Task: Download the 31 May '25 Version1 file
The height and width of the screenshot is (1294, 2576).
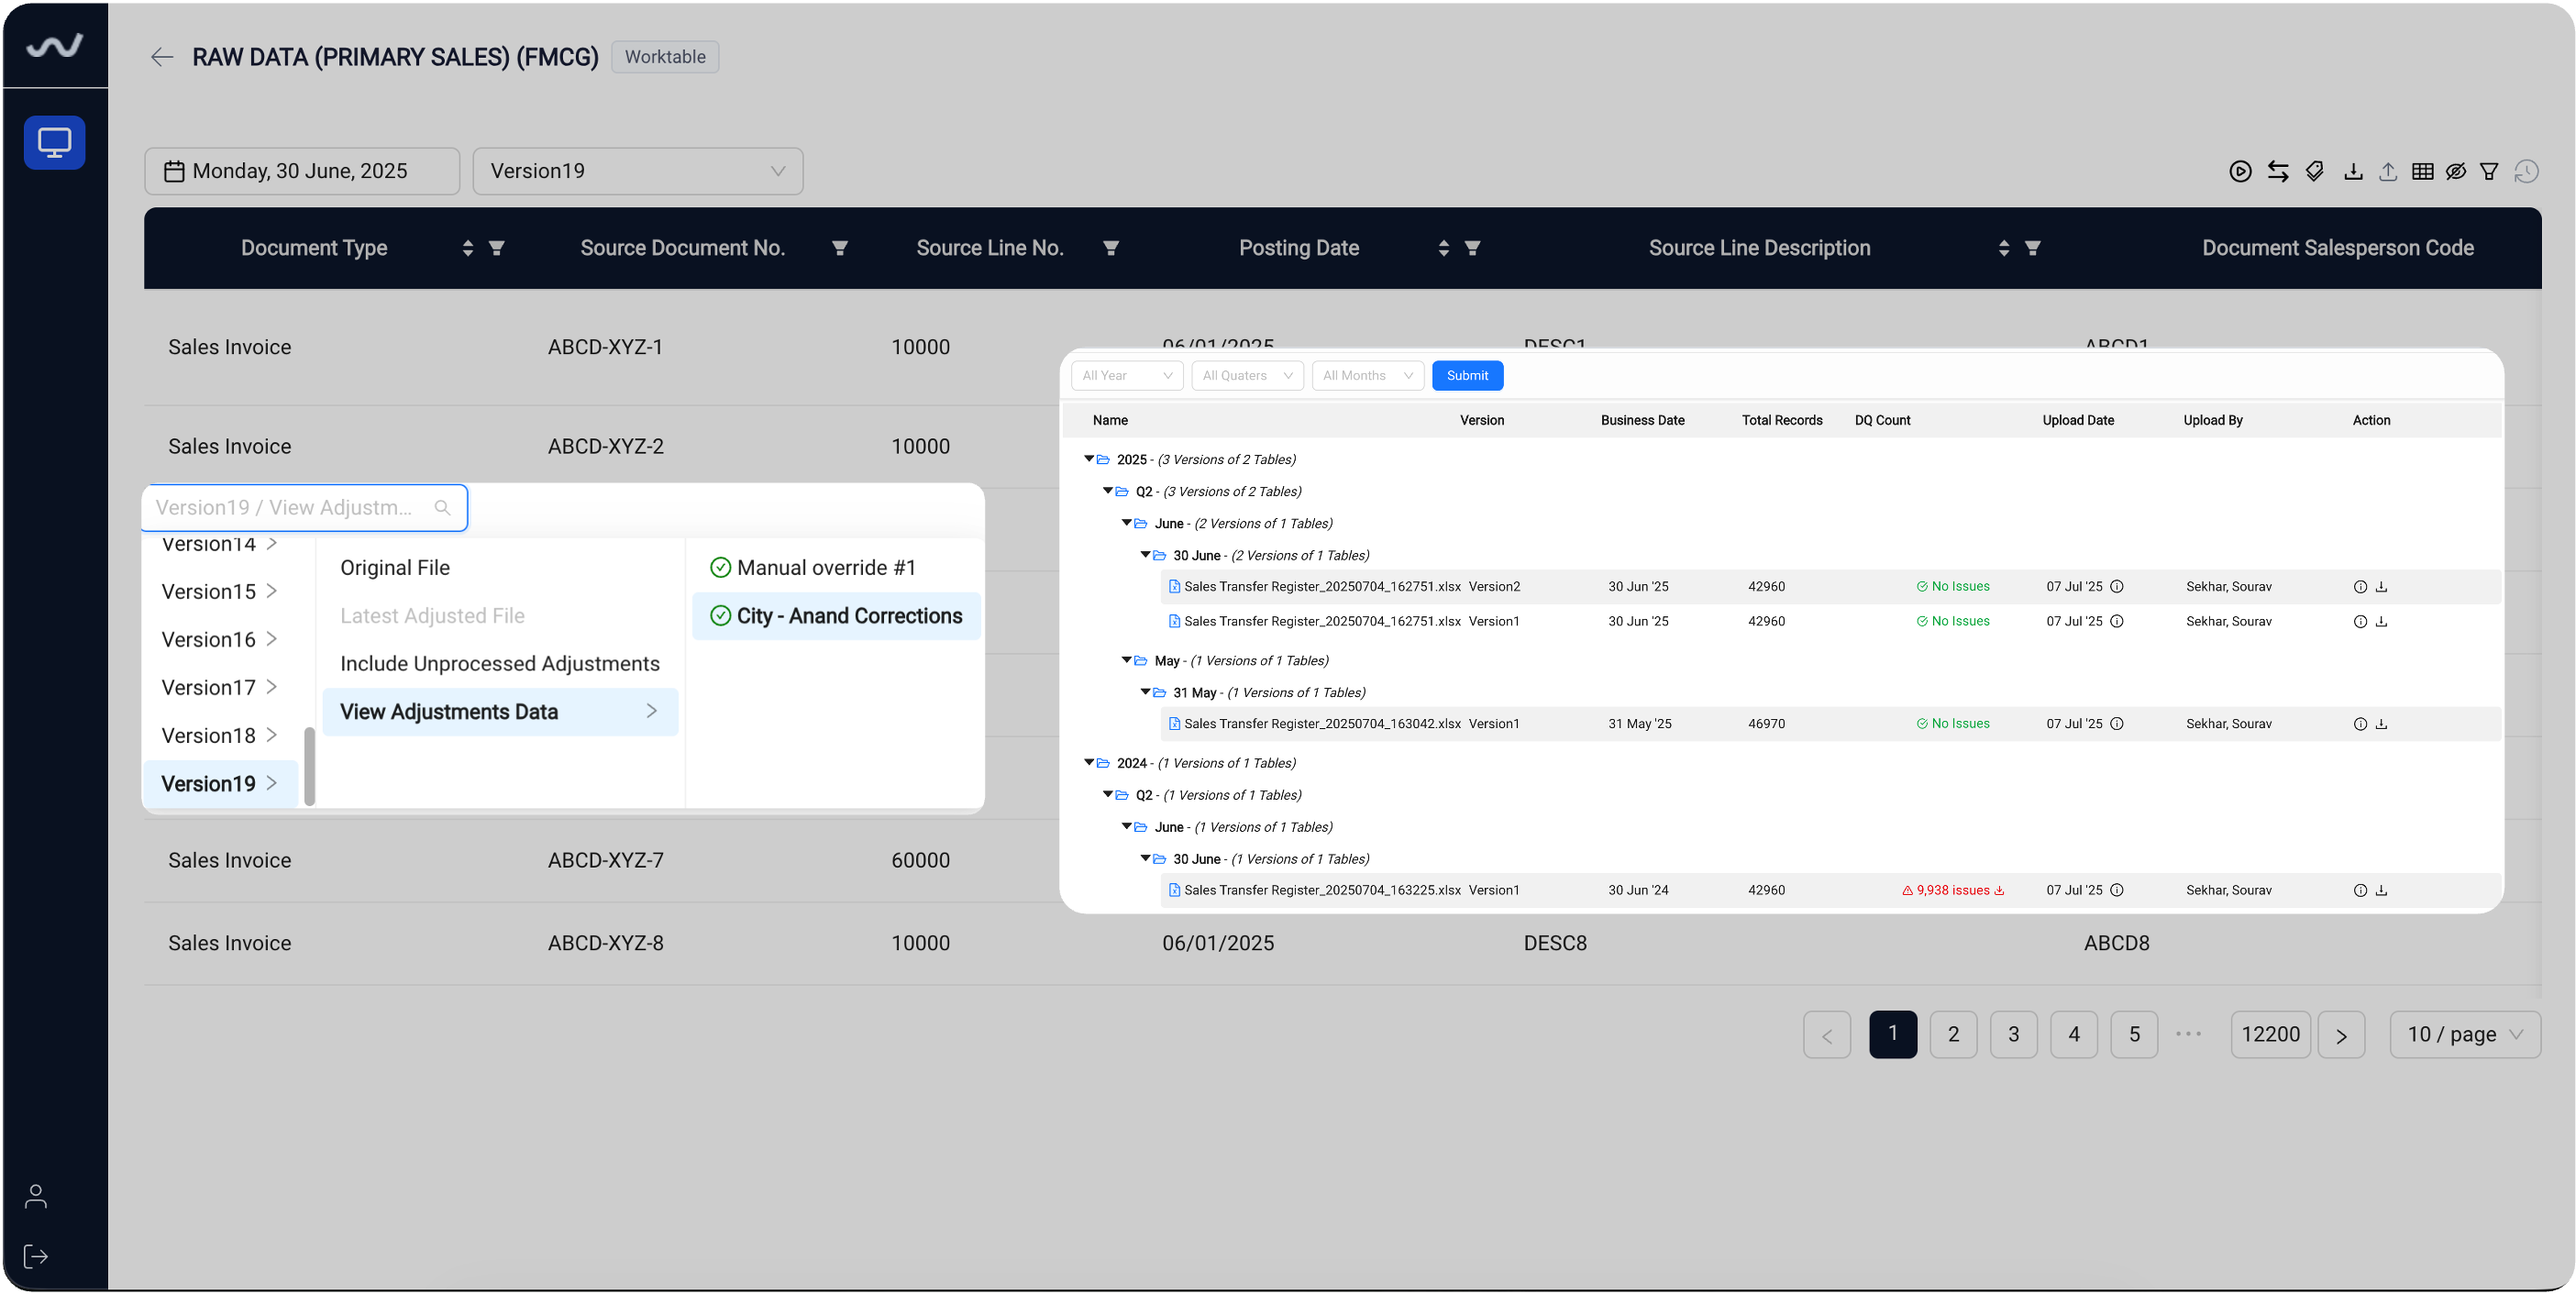Action: pos(2381,724)
